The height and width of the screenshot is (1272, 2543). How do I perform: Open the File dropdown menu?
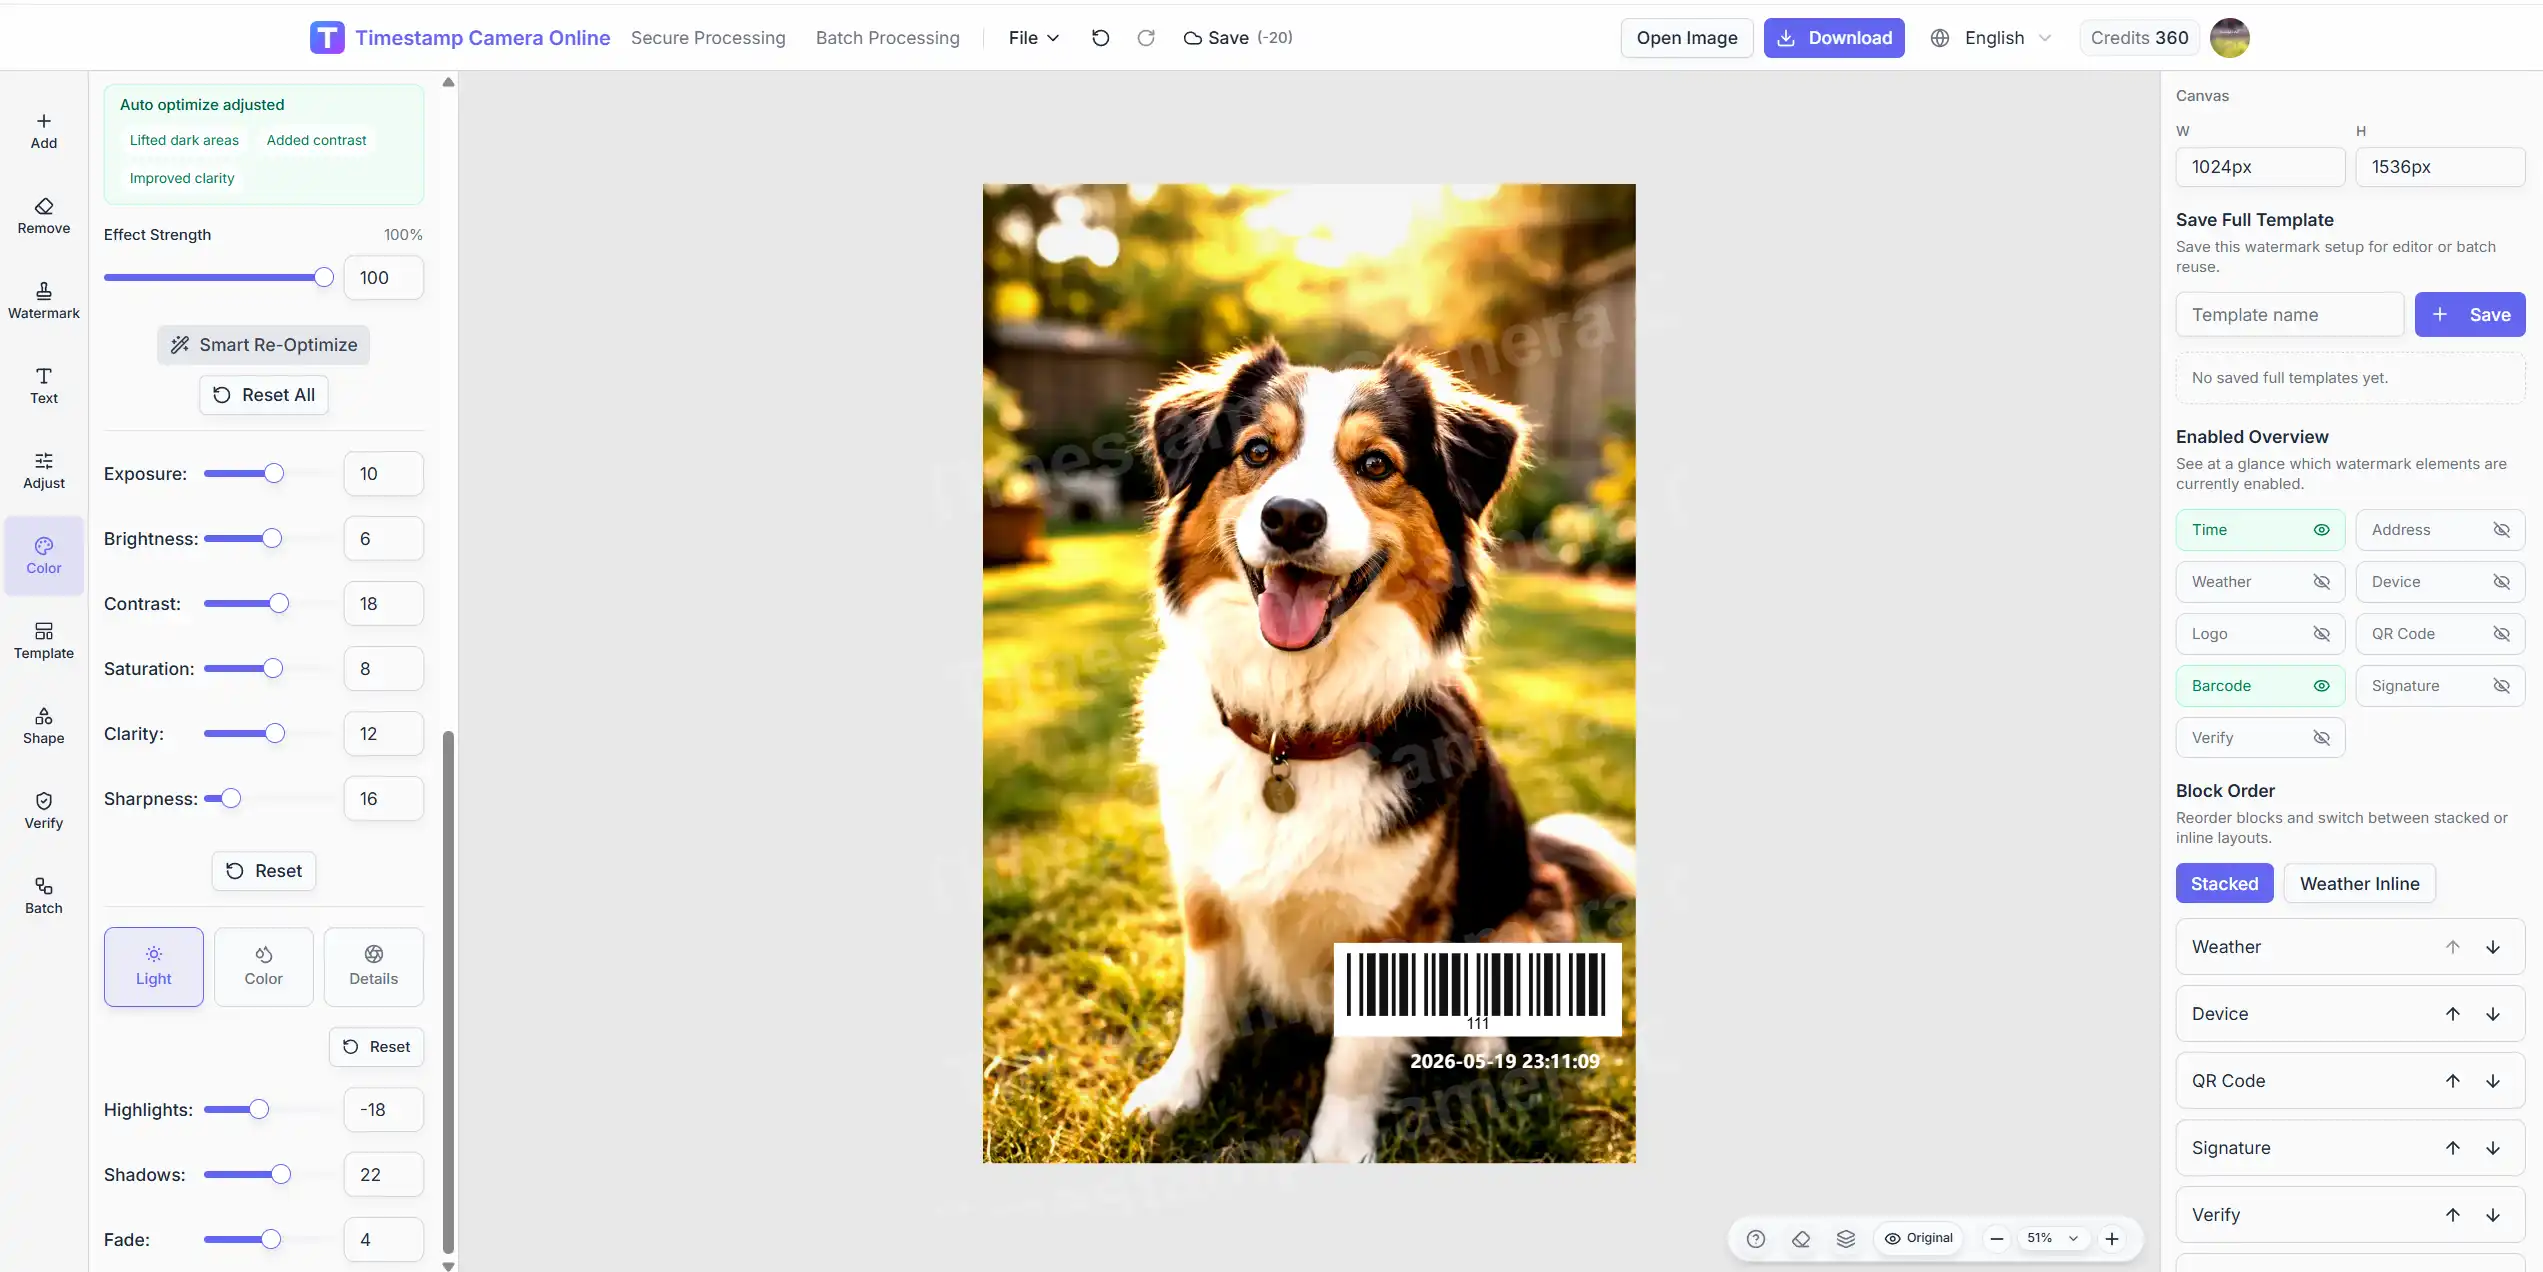point(1033,38)
